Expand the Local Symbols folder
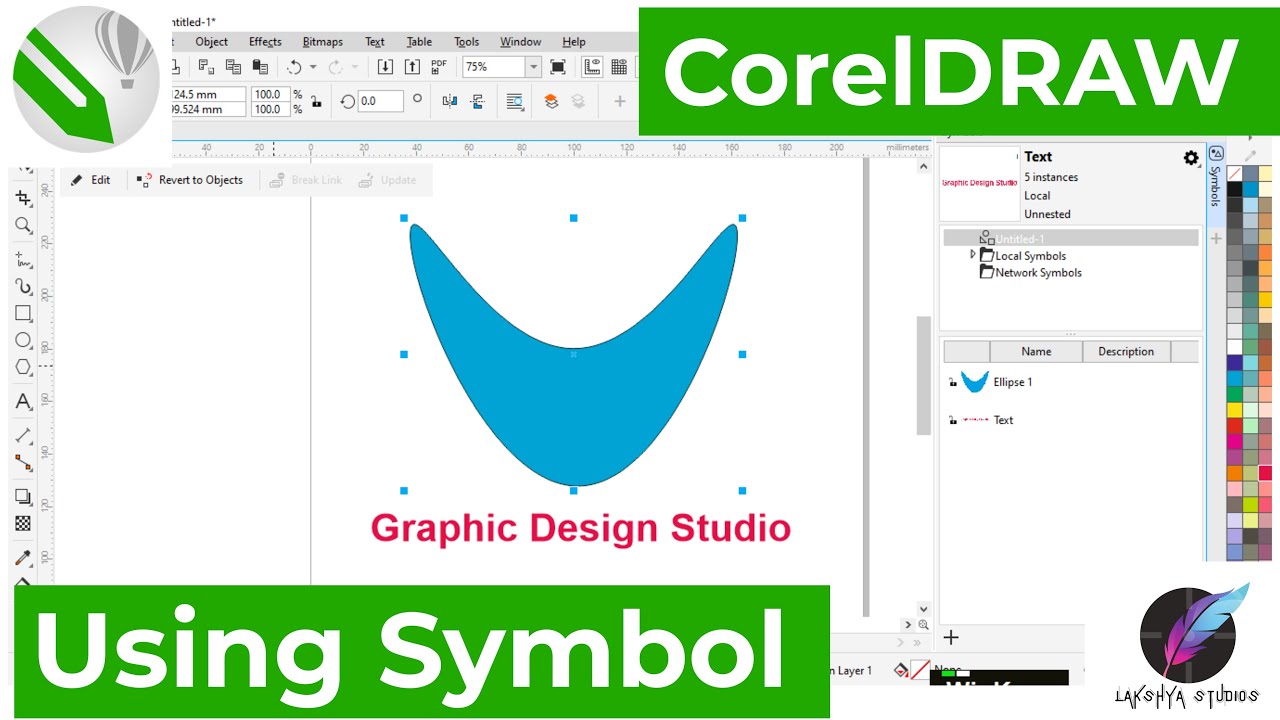Screen dimensions: 1280x720 [972, 255]
